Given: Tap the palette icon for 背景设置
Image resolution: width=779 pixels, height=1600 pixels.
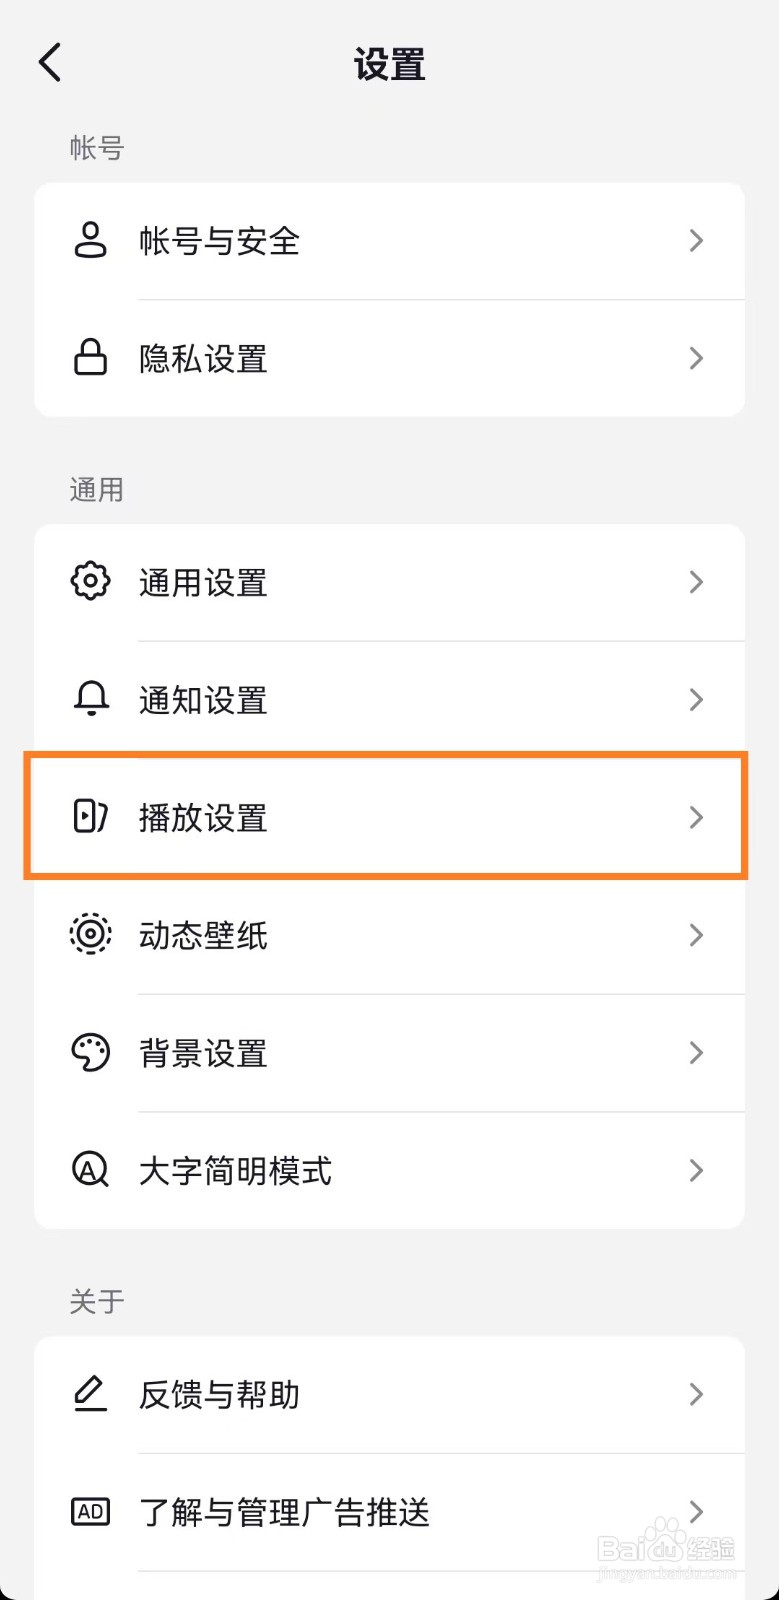Looking at the screenshot, I should click(90, 1052).
